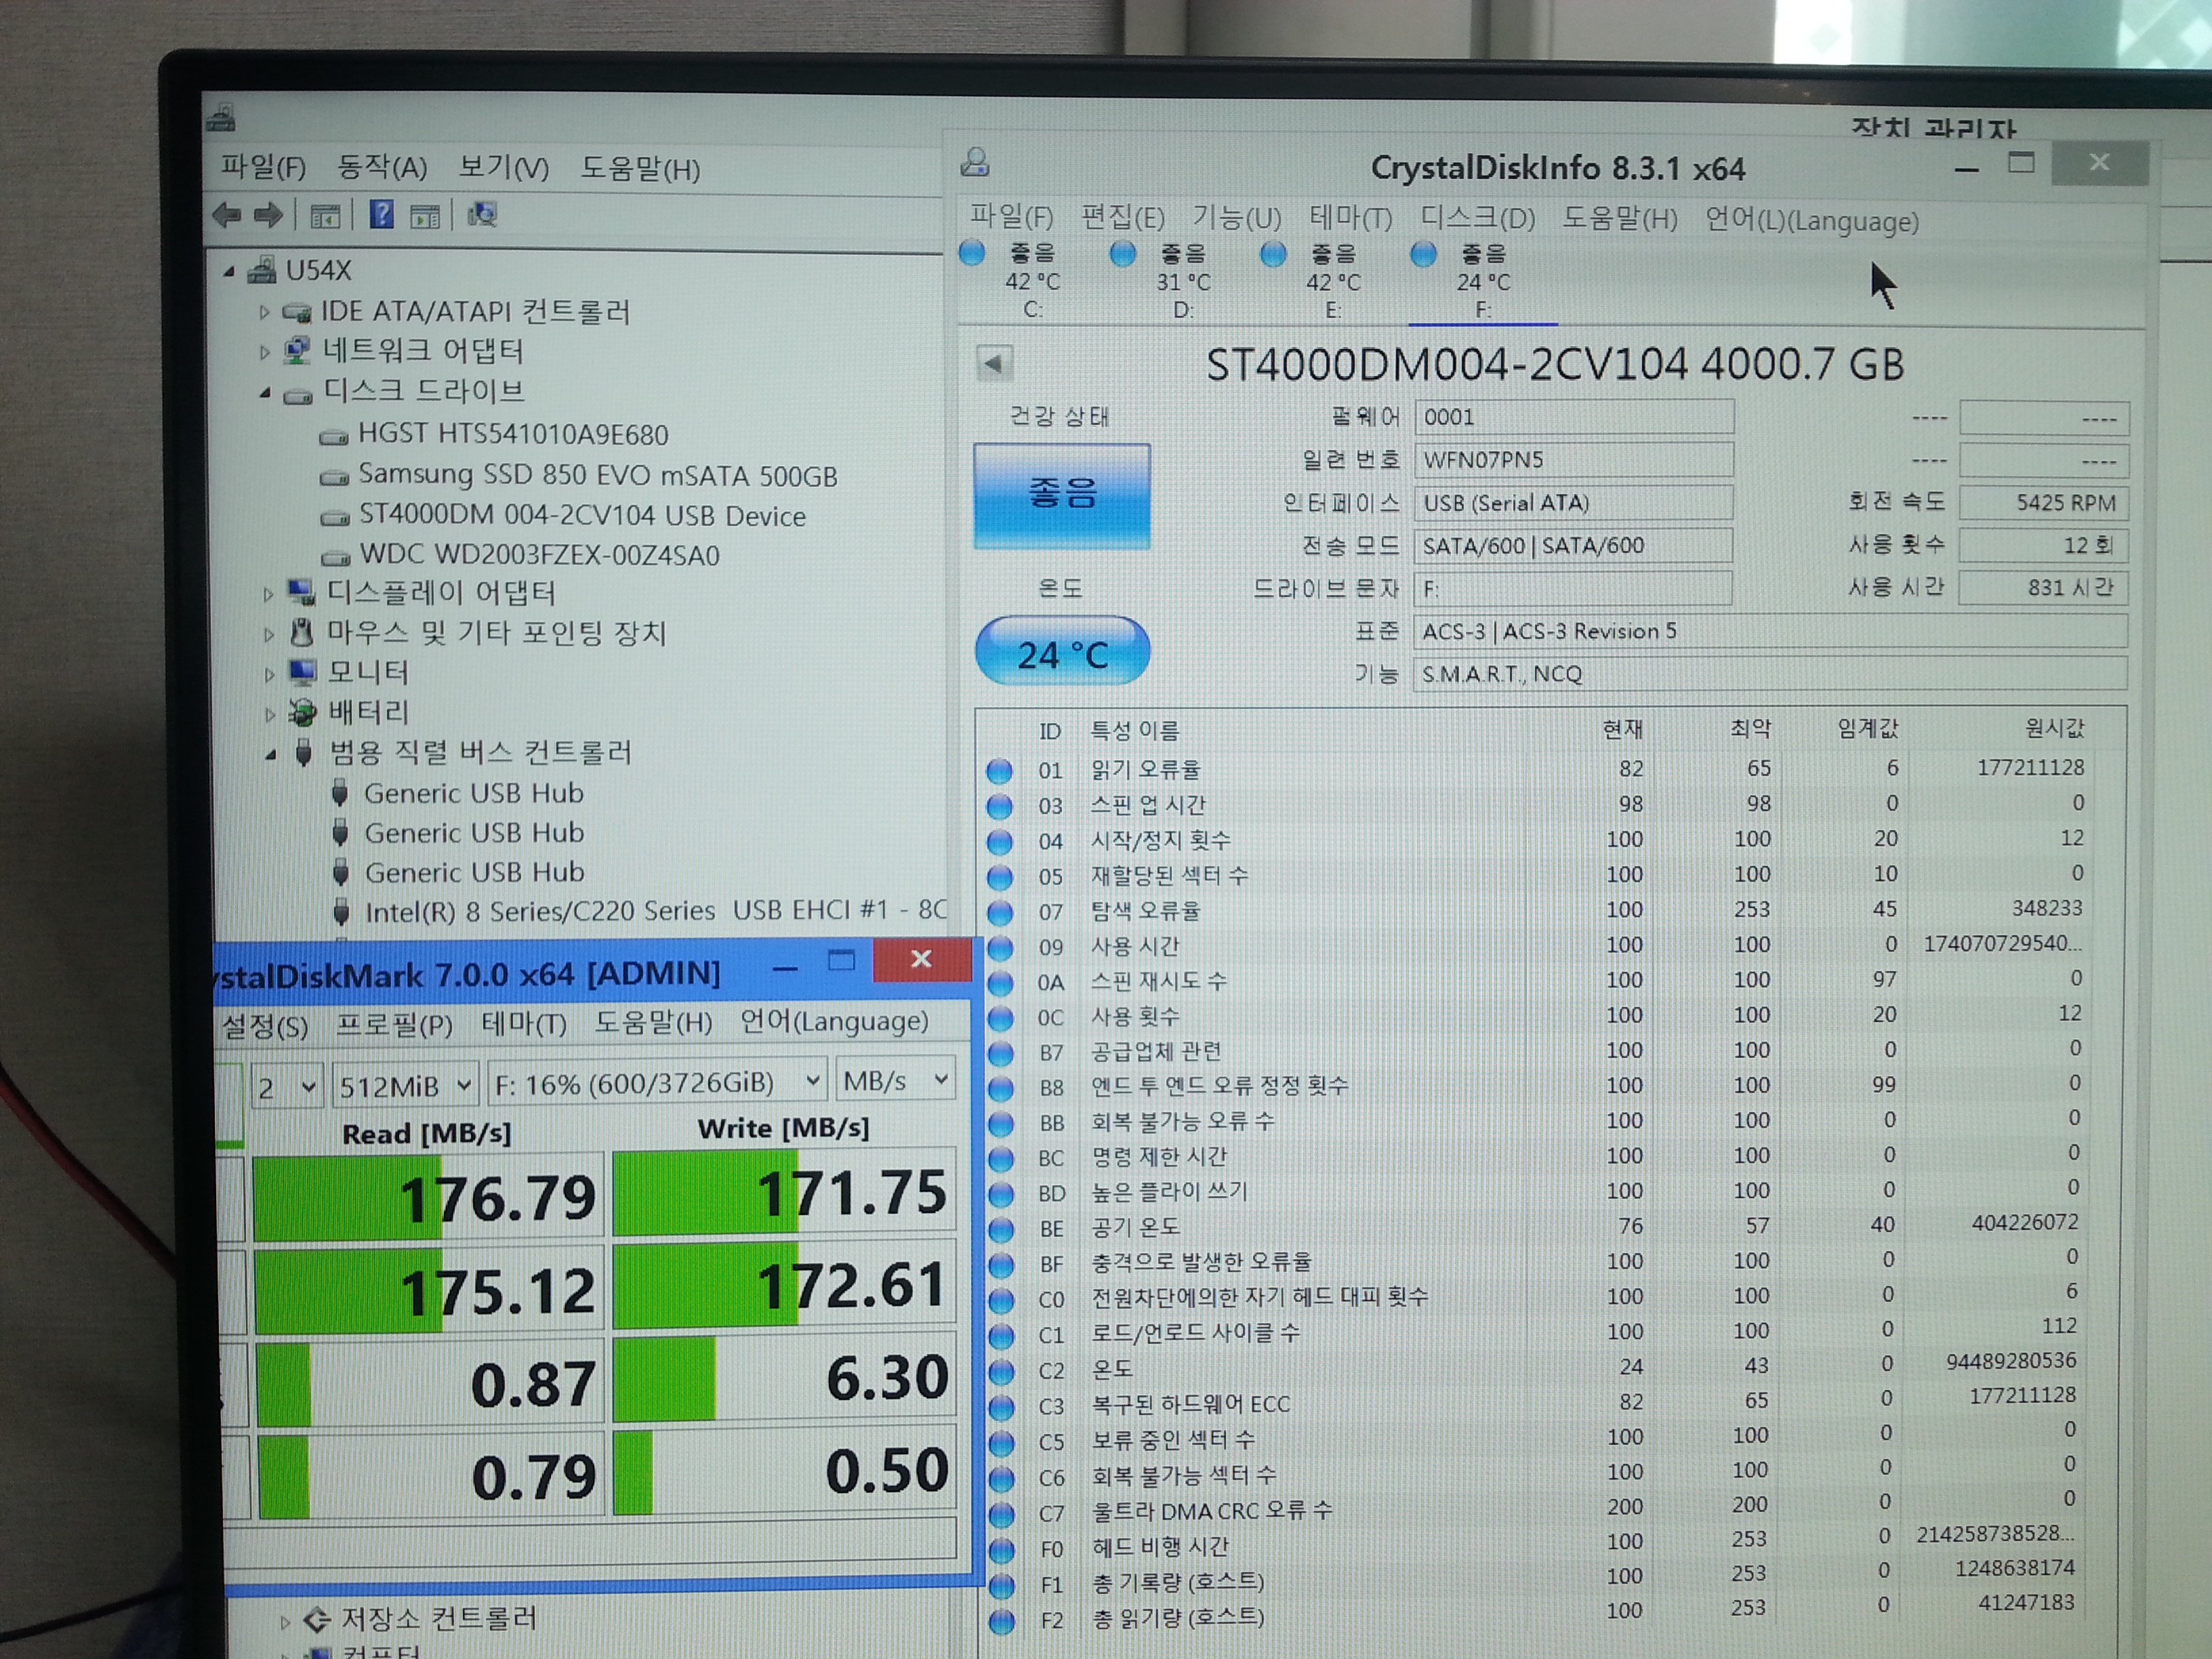
Task: Collapse 디스크 드라이브 node
Action: (265, 393)
